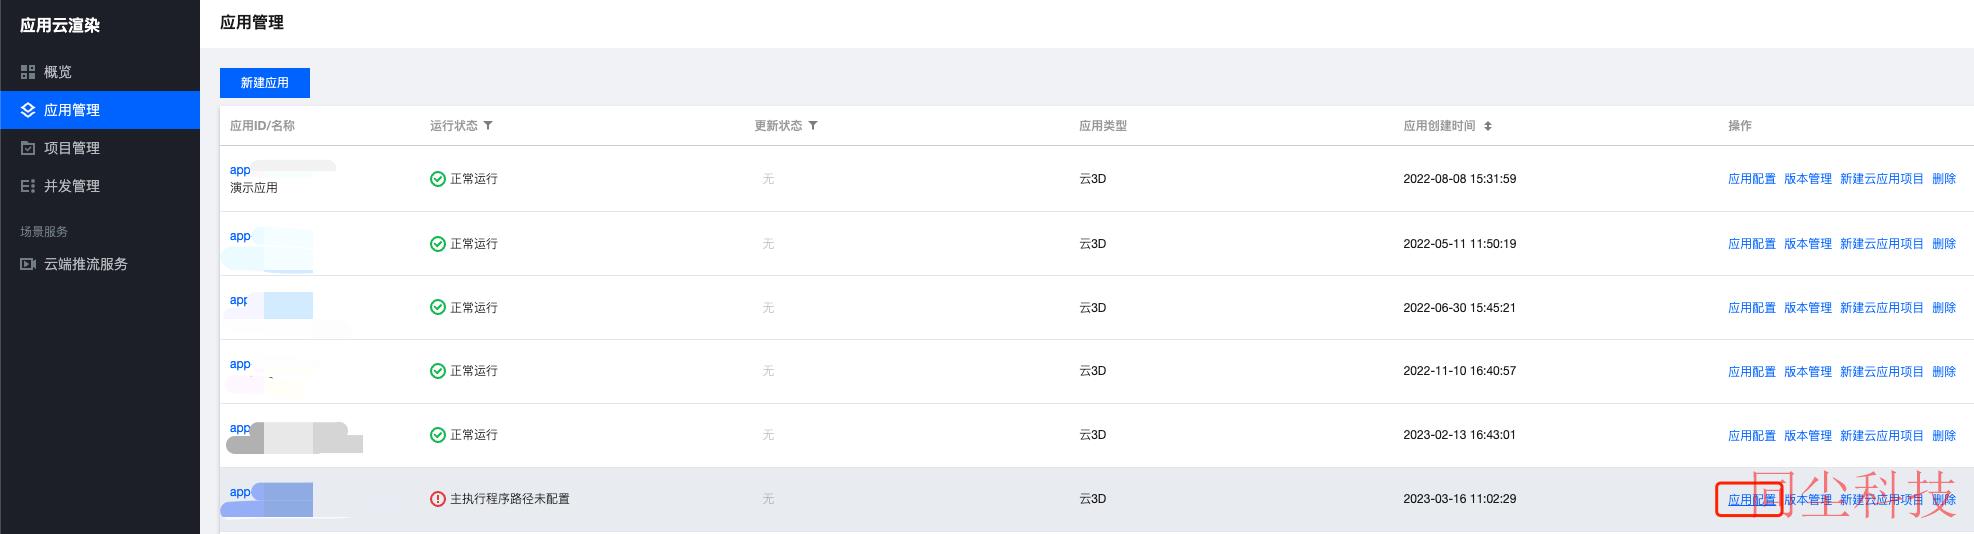Click 应用配置 link for the 2023-03-16 app
Screen dimensions: 1974x534
coord(1752,499)
